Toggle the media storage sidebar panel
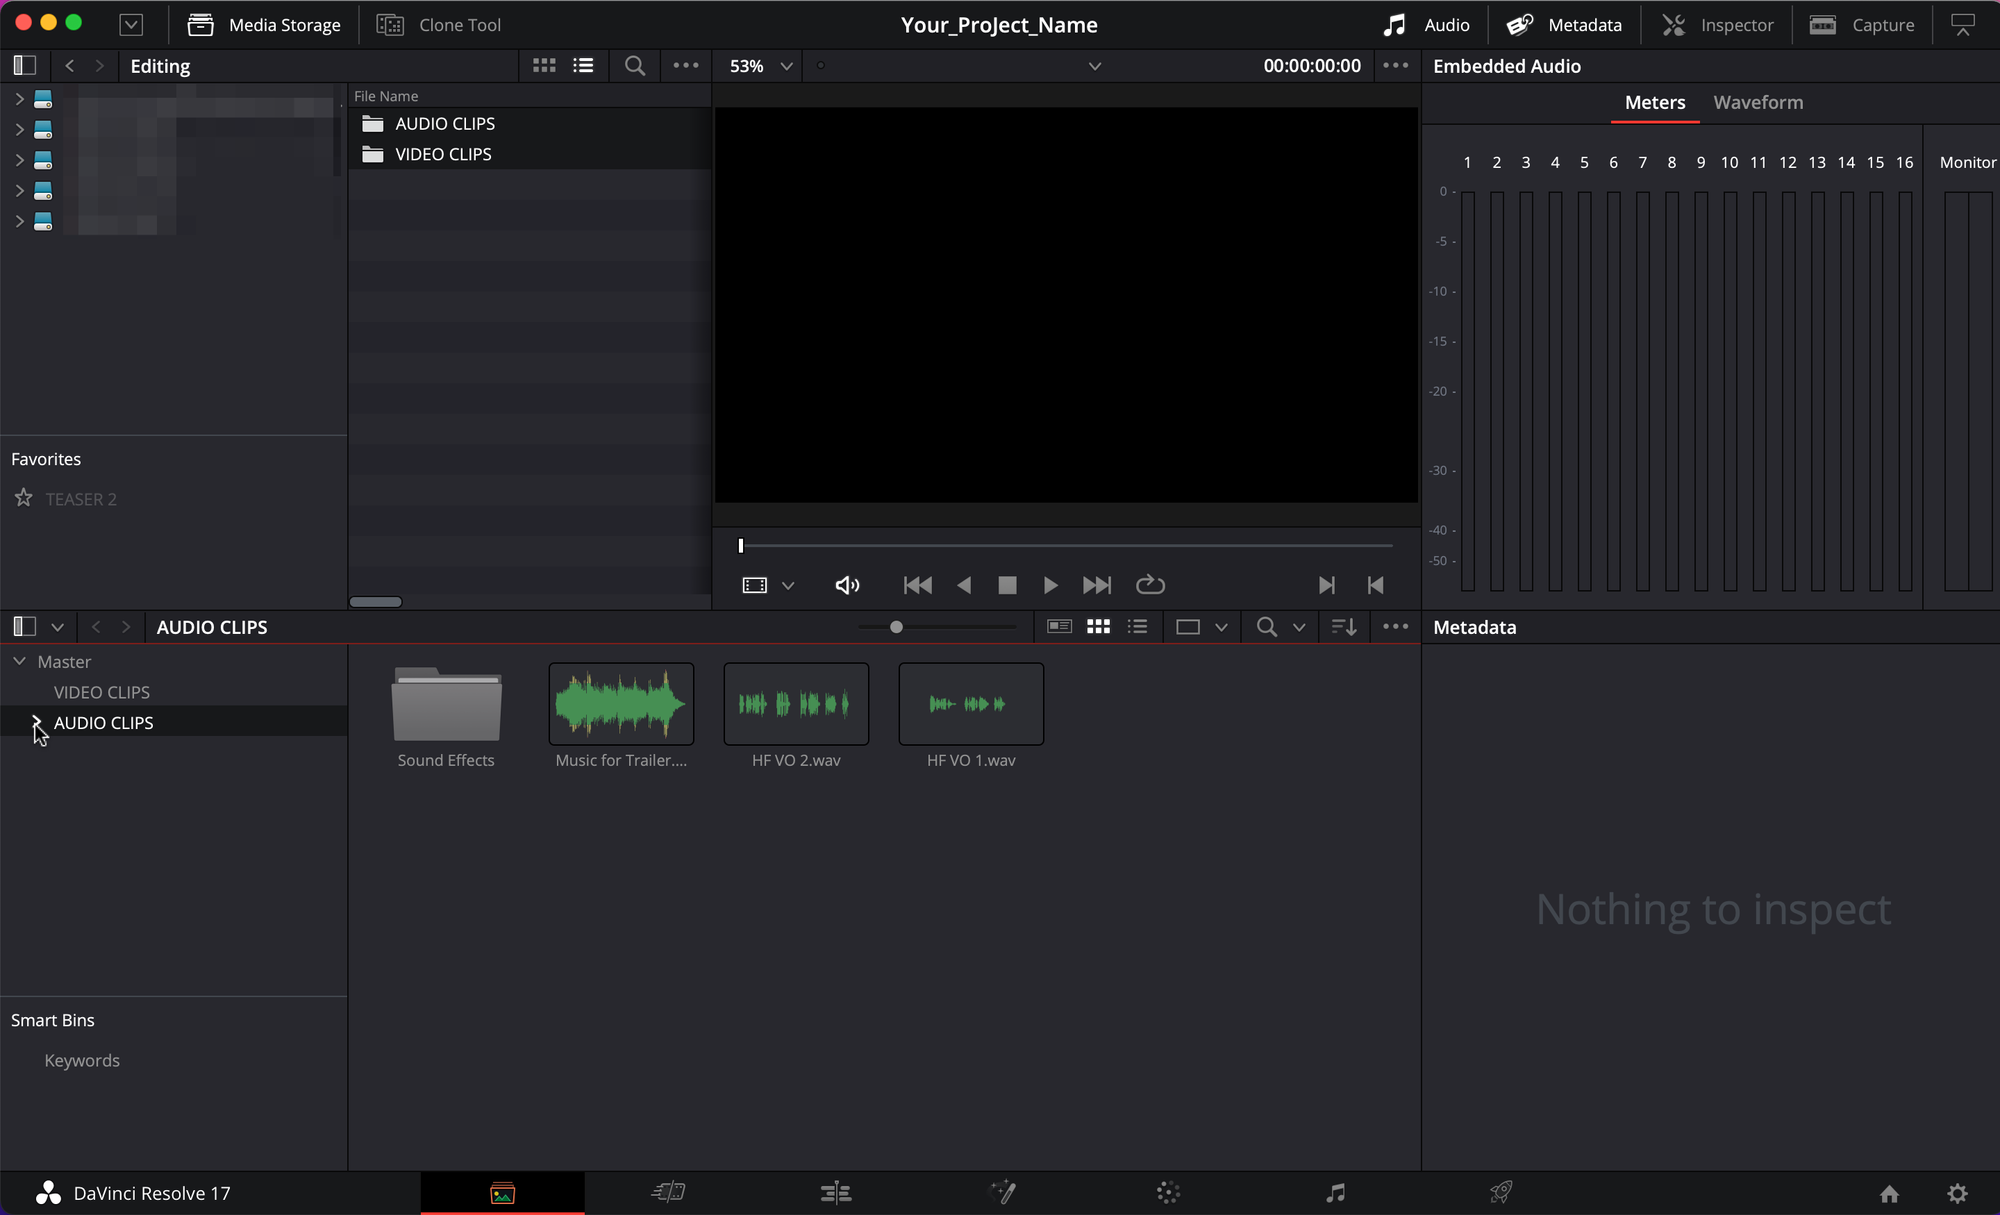This screenshot has height=1215, width=2000. (25, 66)
